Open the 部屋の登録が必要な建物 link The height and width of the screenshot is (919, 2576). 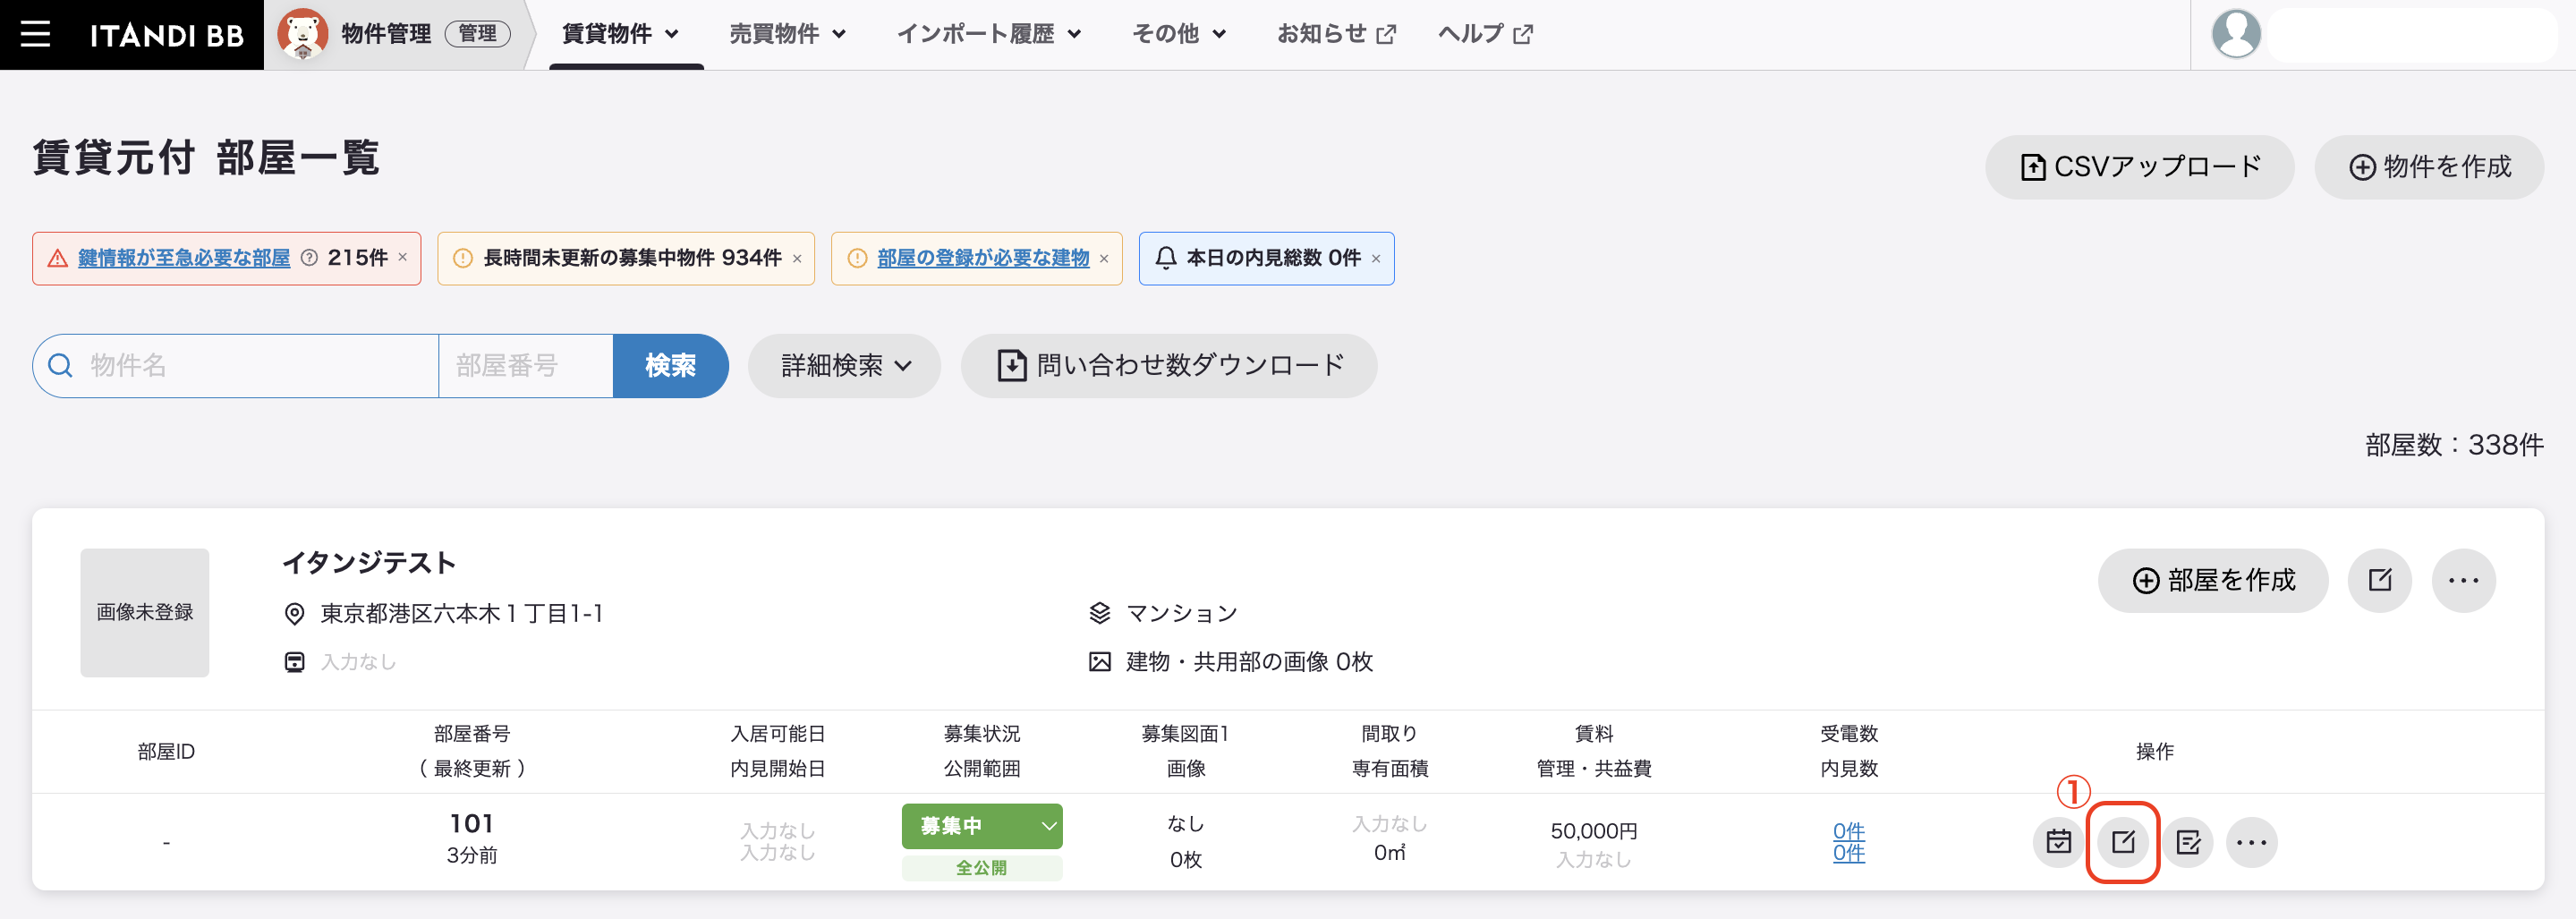(983, 258)
